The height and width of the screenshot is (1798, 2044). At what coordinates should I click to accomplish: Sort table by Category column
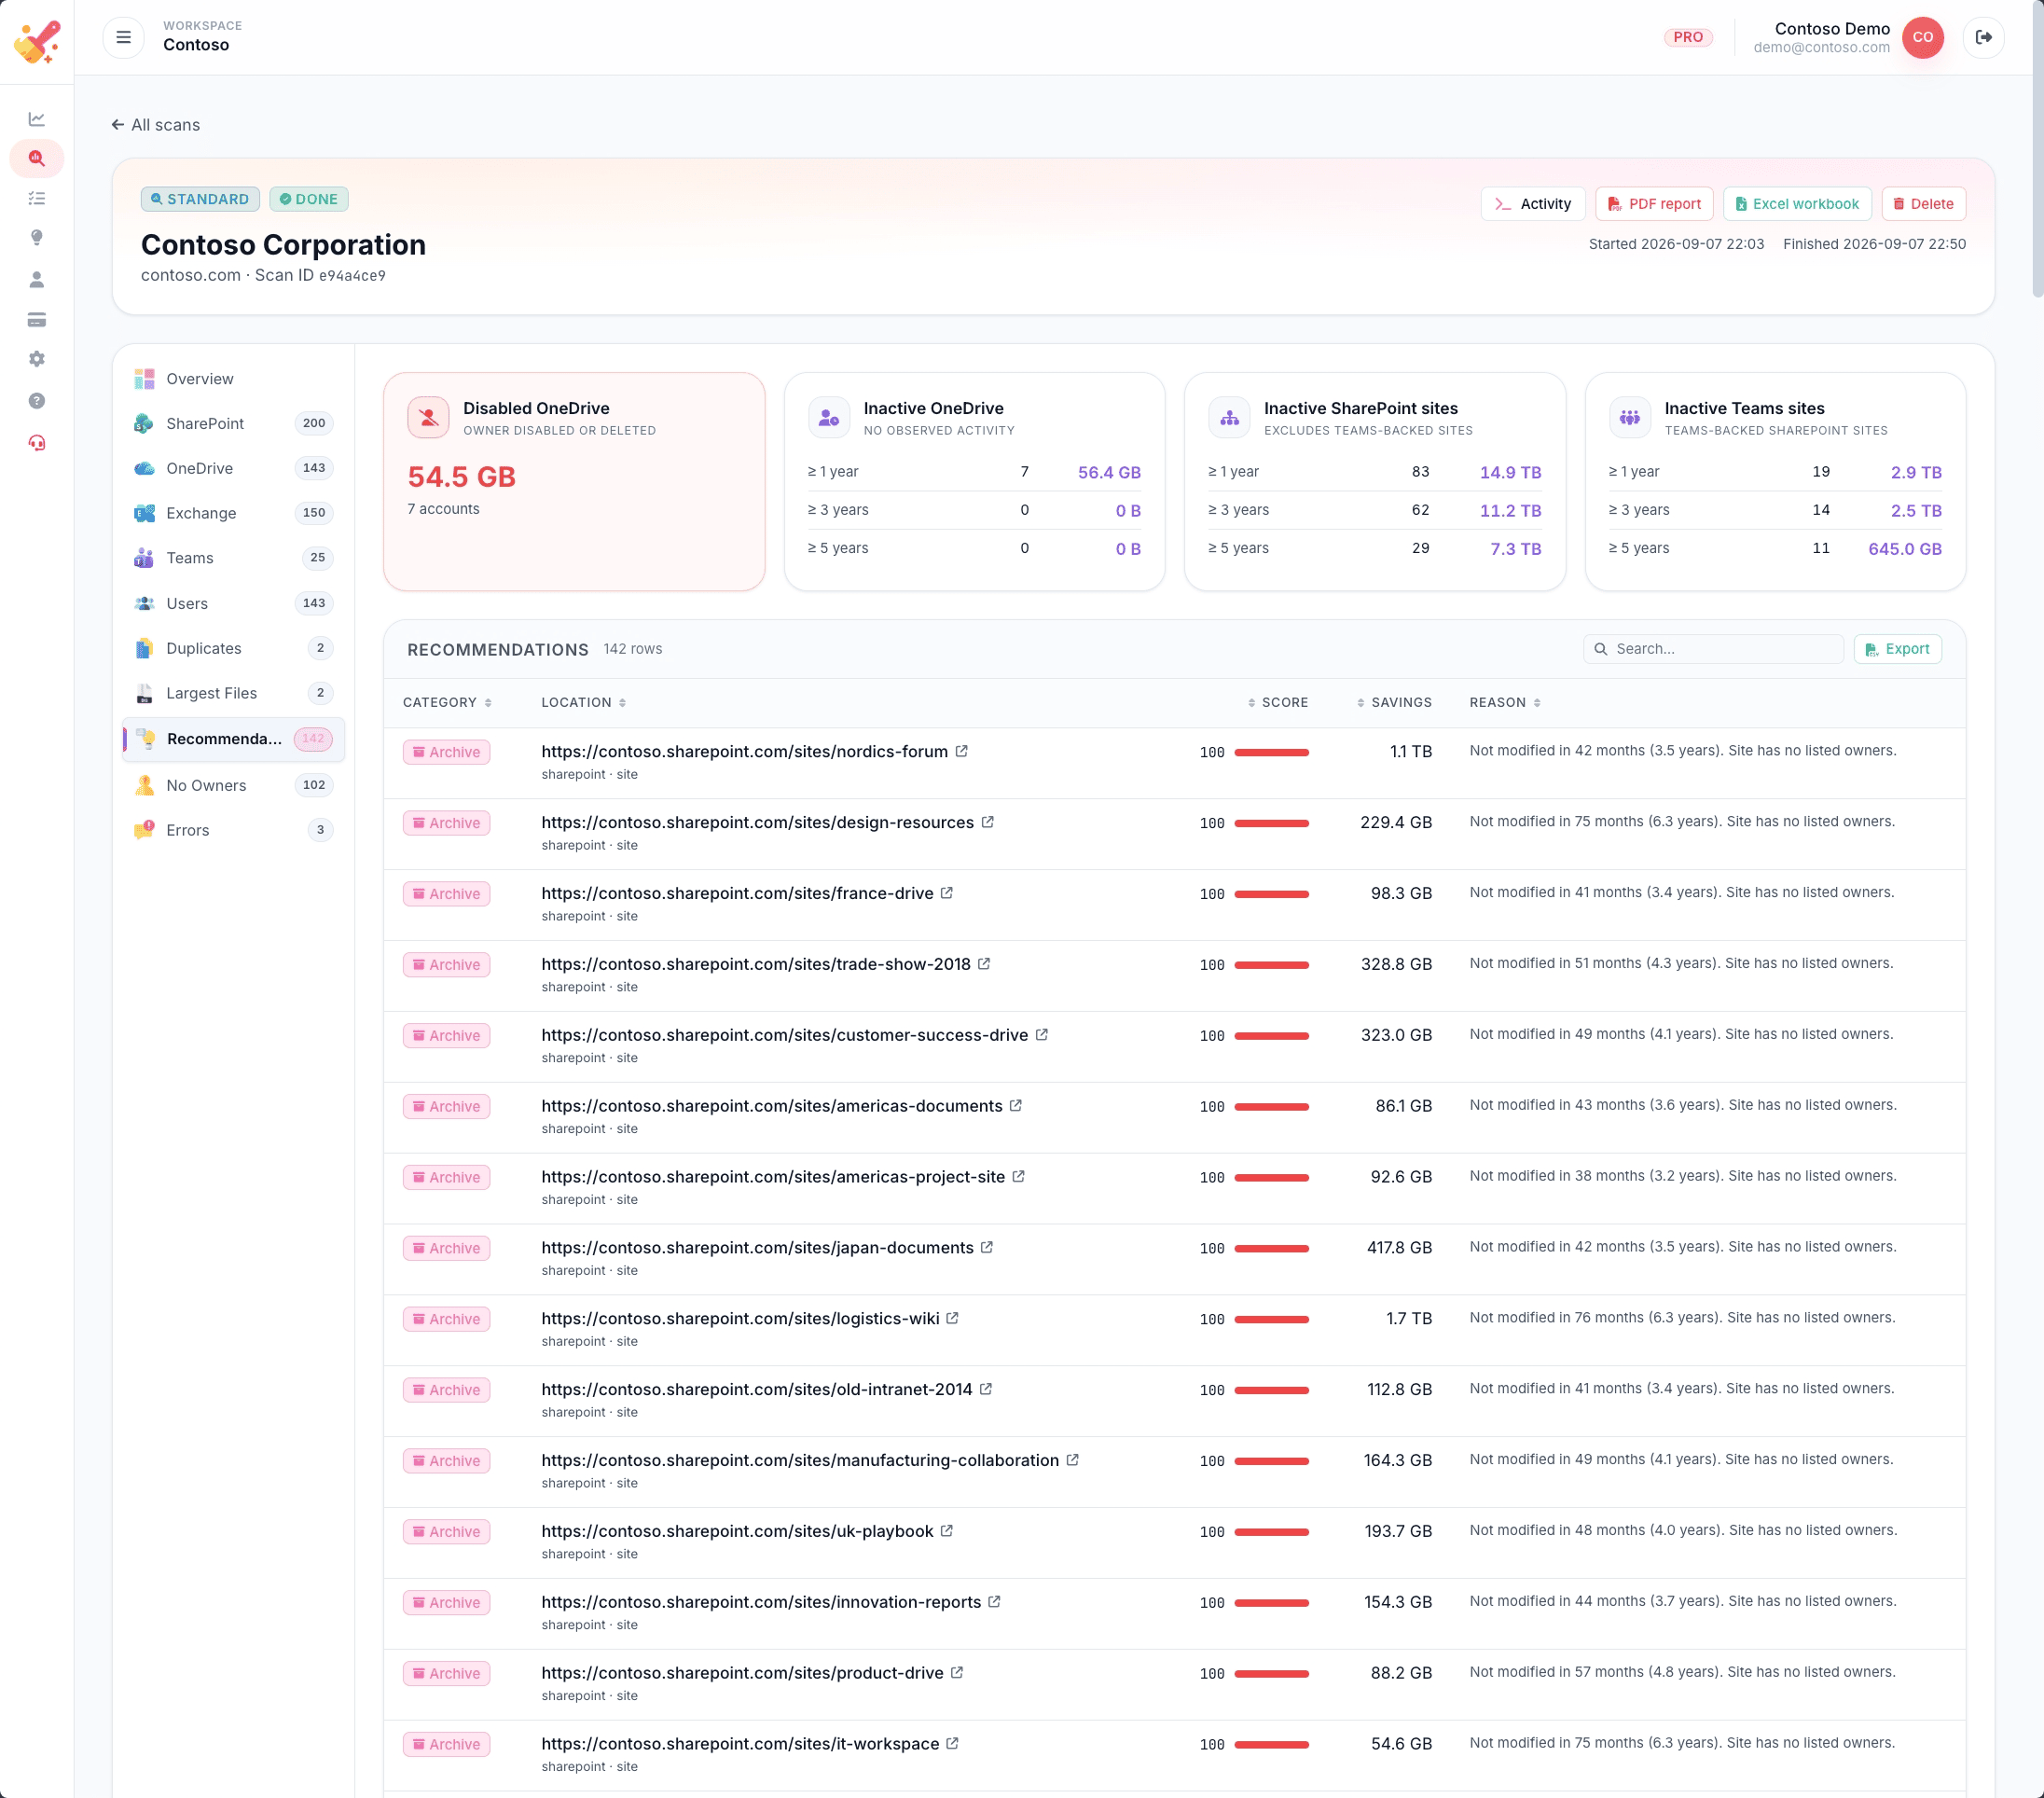click(x=447, y=703)
